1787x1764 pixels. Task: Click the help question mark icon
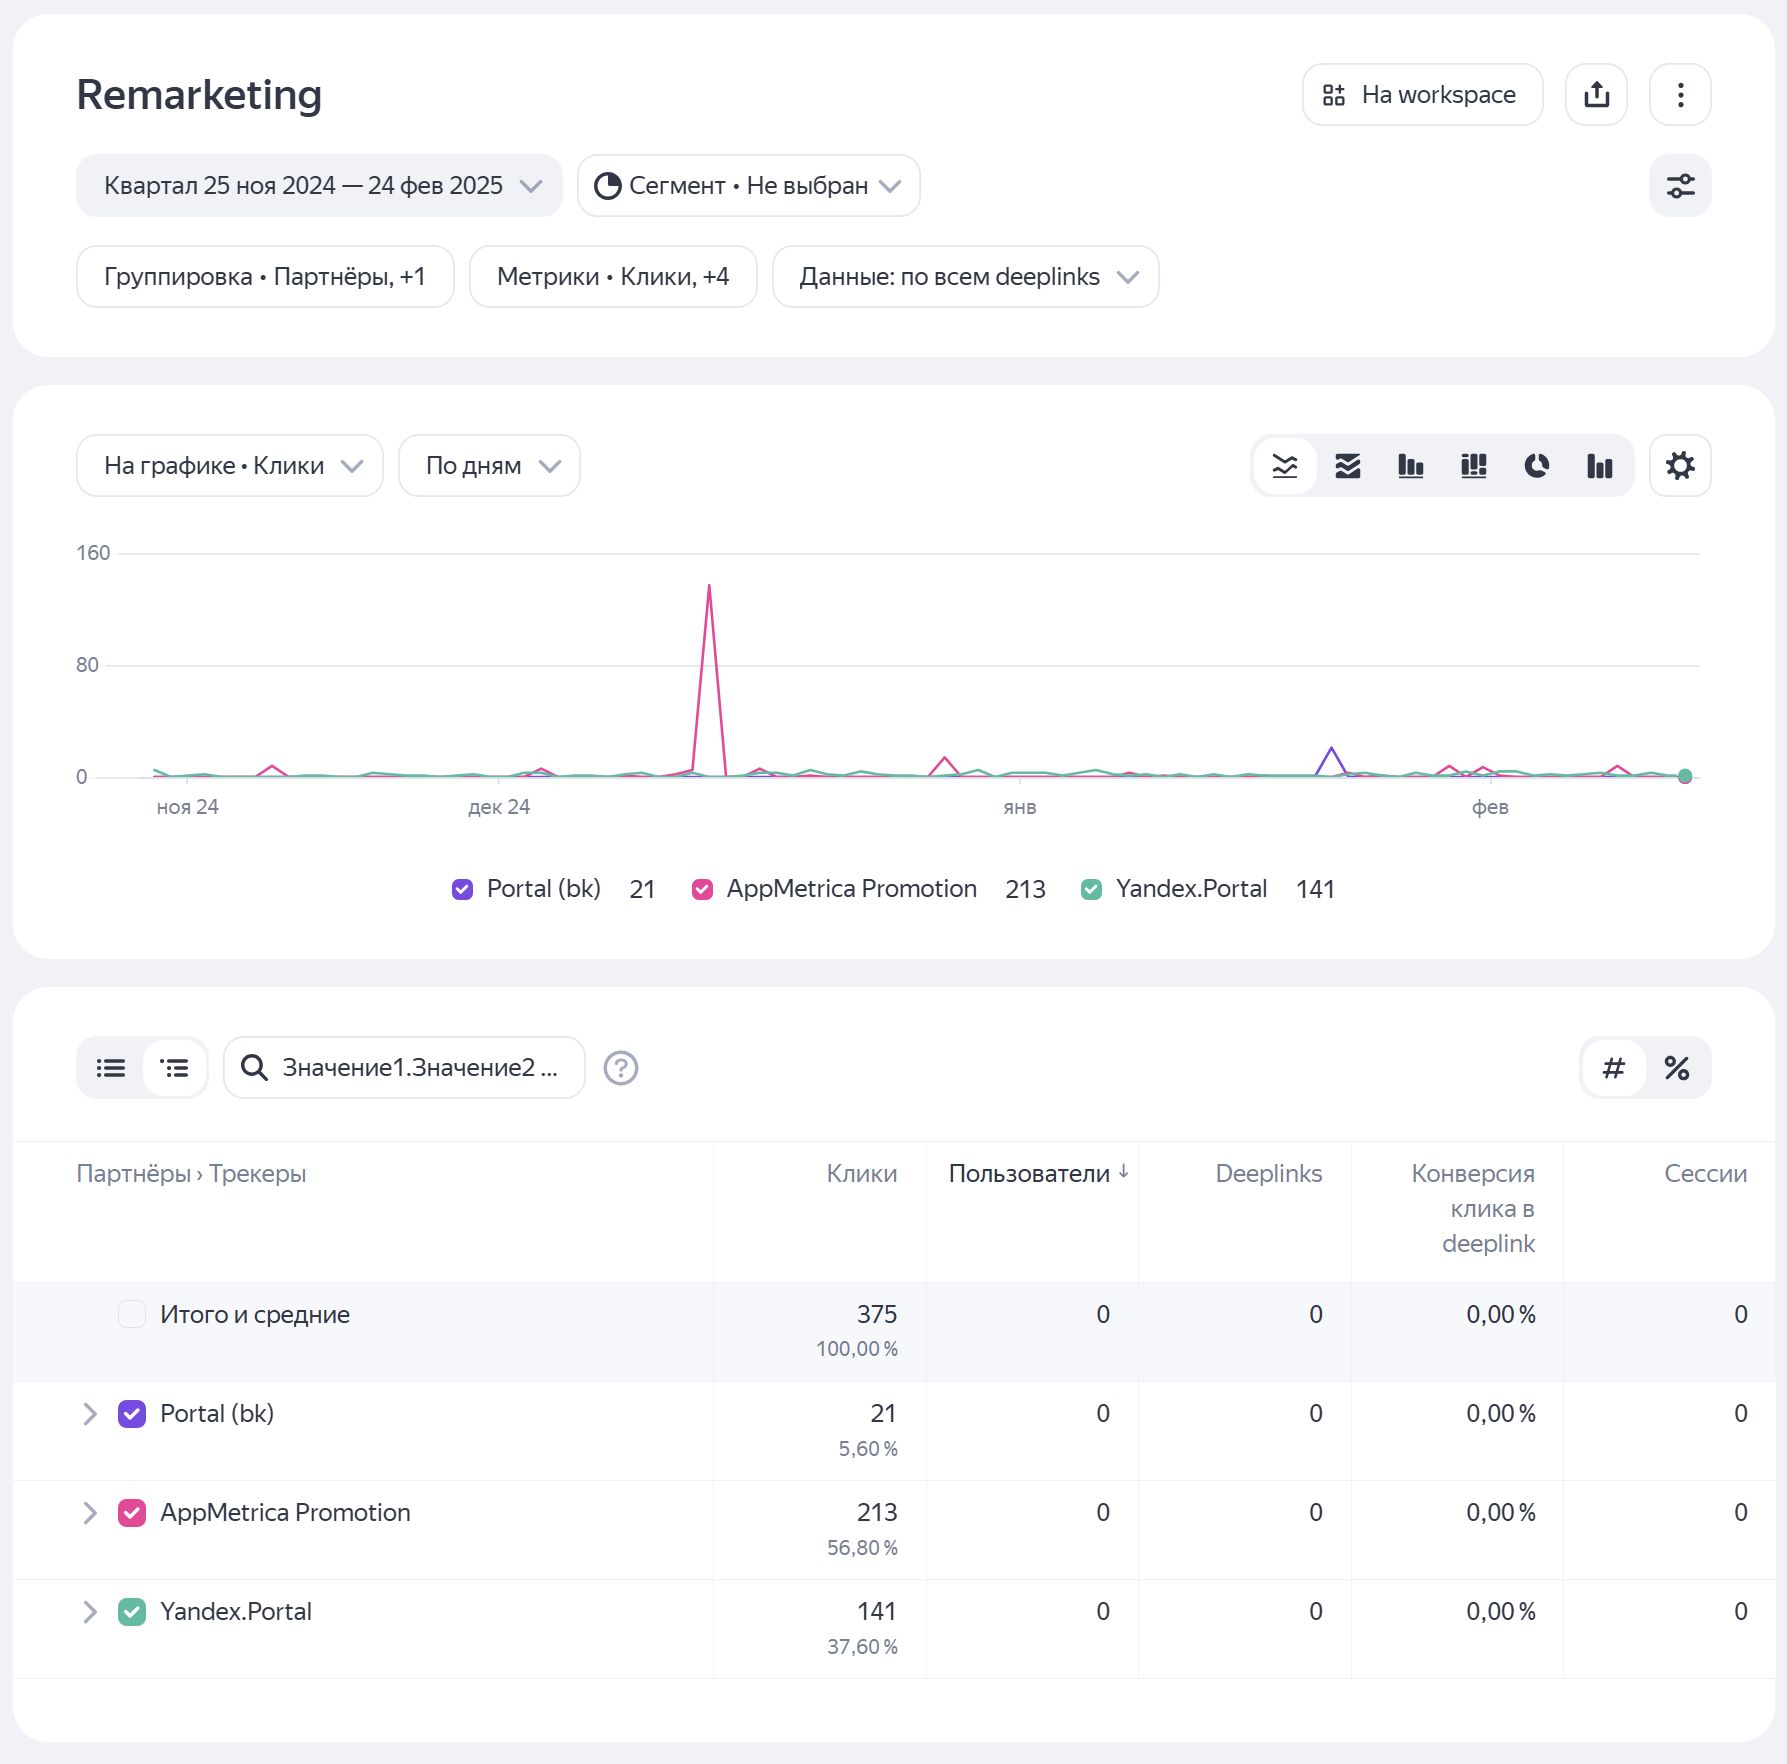tap(621, 1068)
